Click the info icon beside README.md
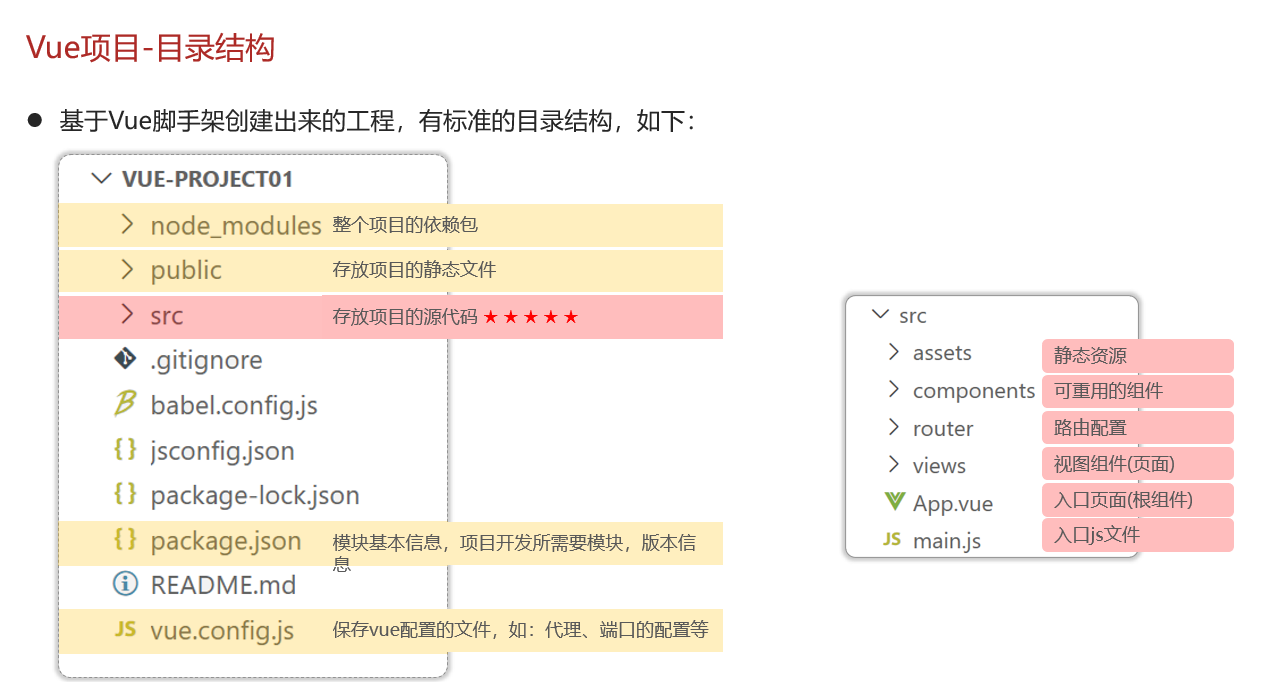The image size is (1288, 682). (x=125, y=585)
